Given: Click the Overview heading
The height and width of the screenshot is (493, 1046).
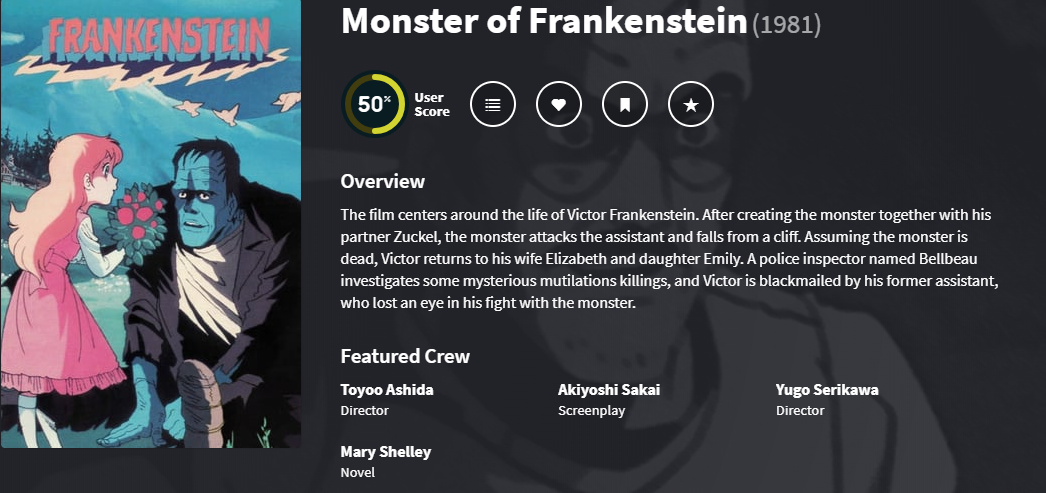Looking at the screenshot, I should point(383,181).
